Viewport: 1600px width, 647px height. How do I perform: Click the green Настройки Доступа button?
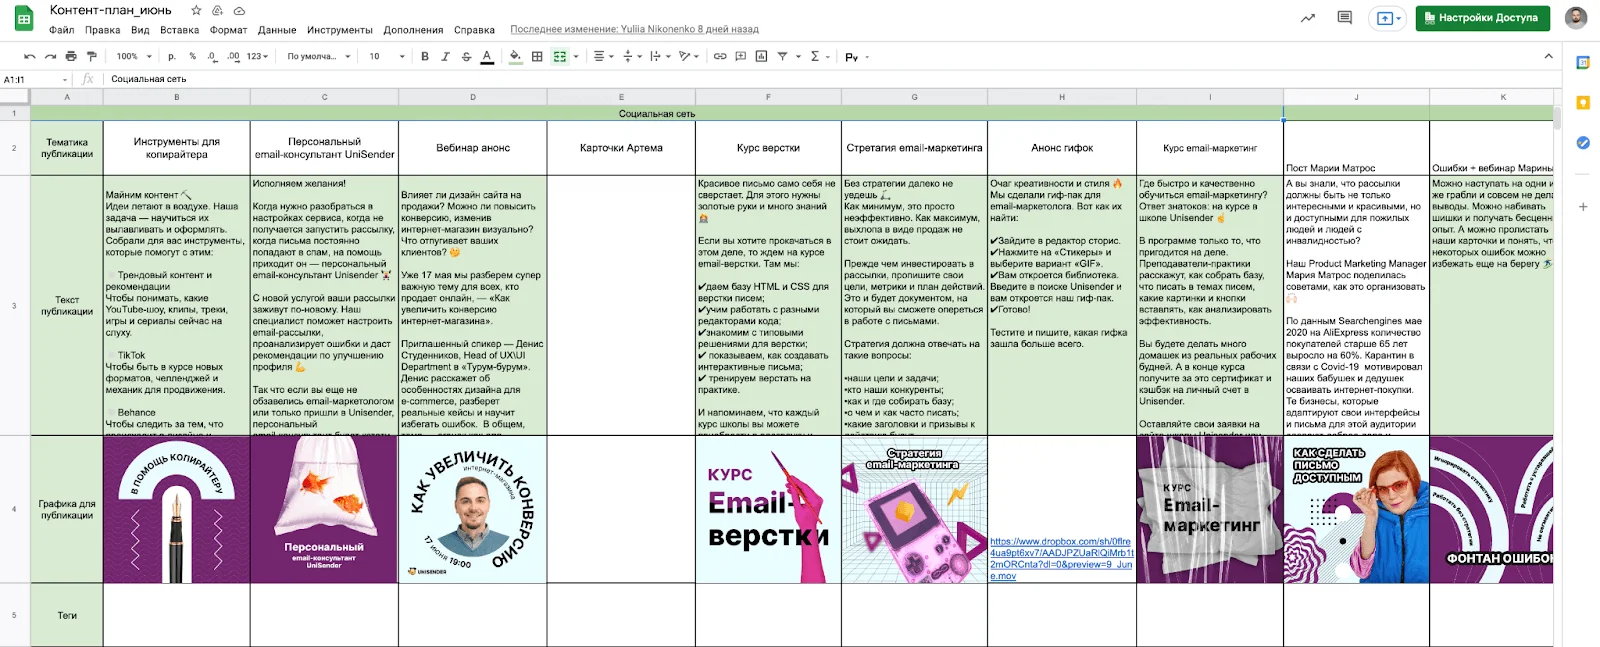coord(1482,18)
